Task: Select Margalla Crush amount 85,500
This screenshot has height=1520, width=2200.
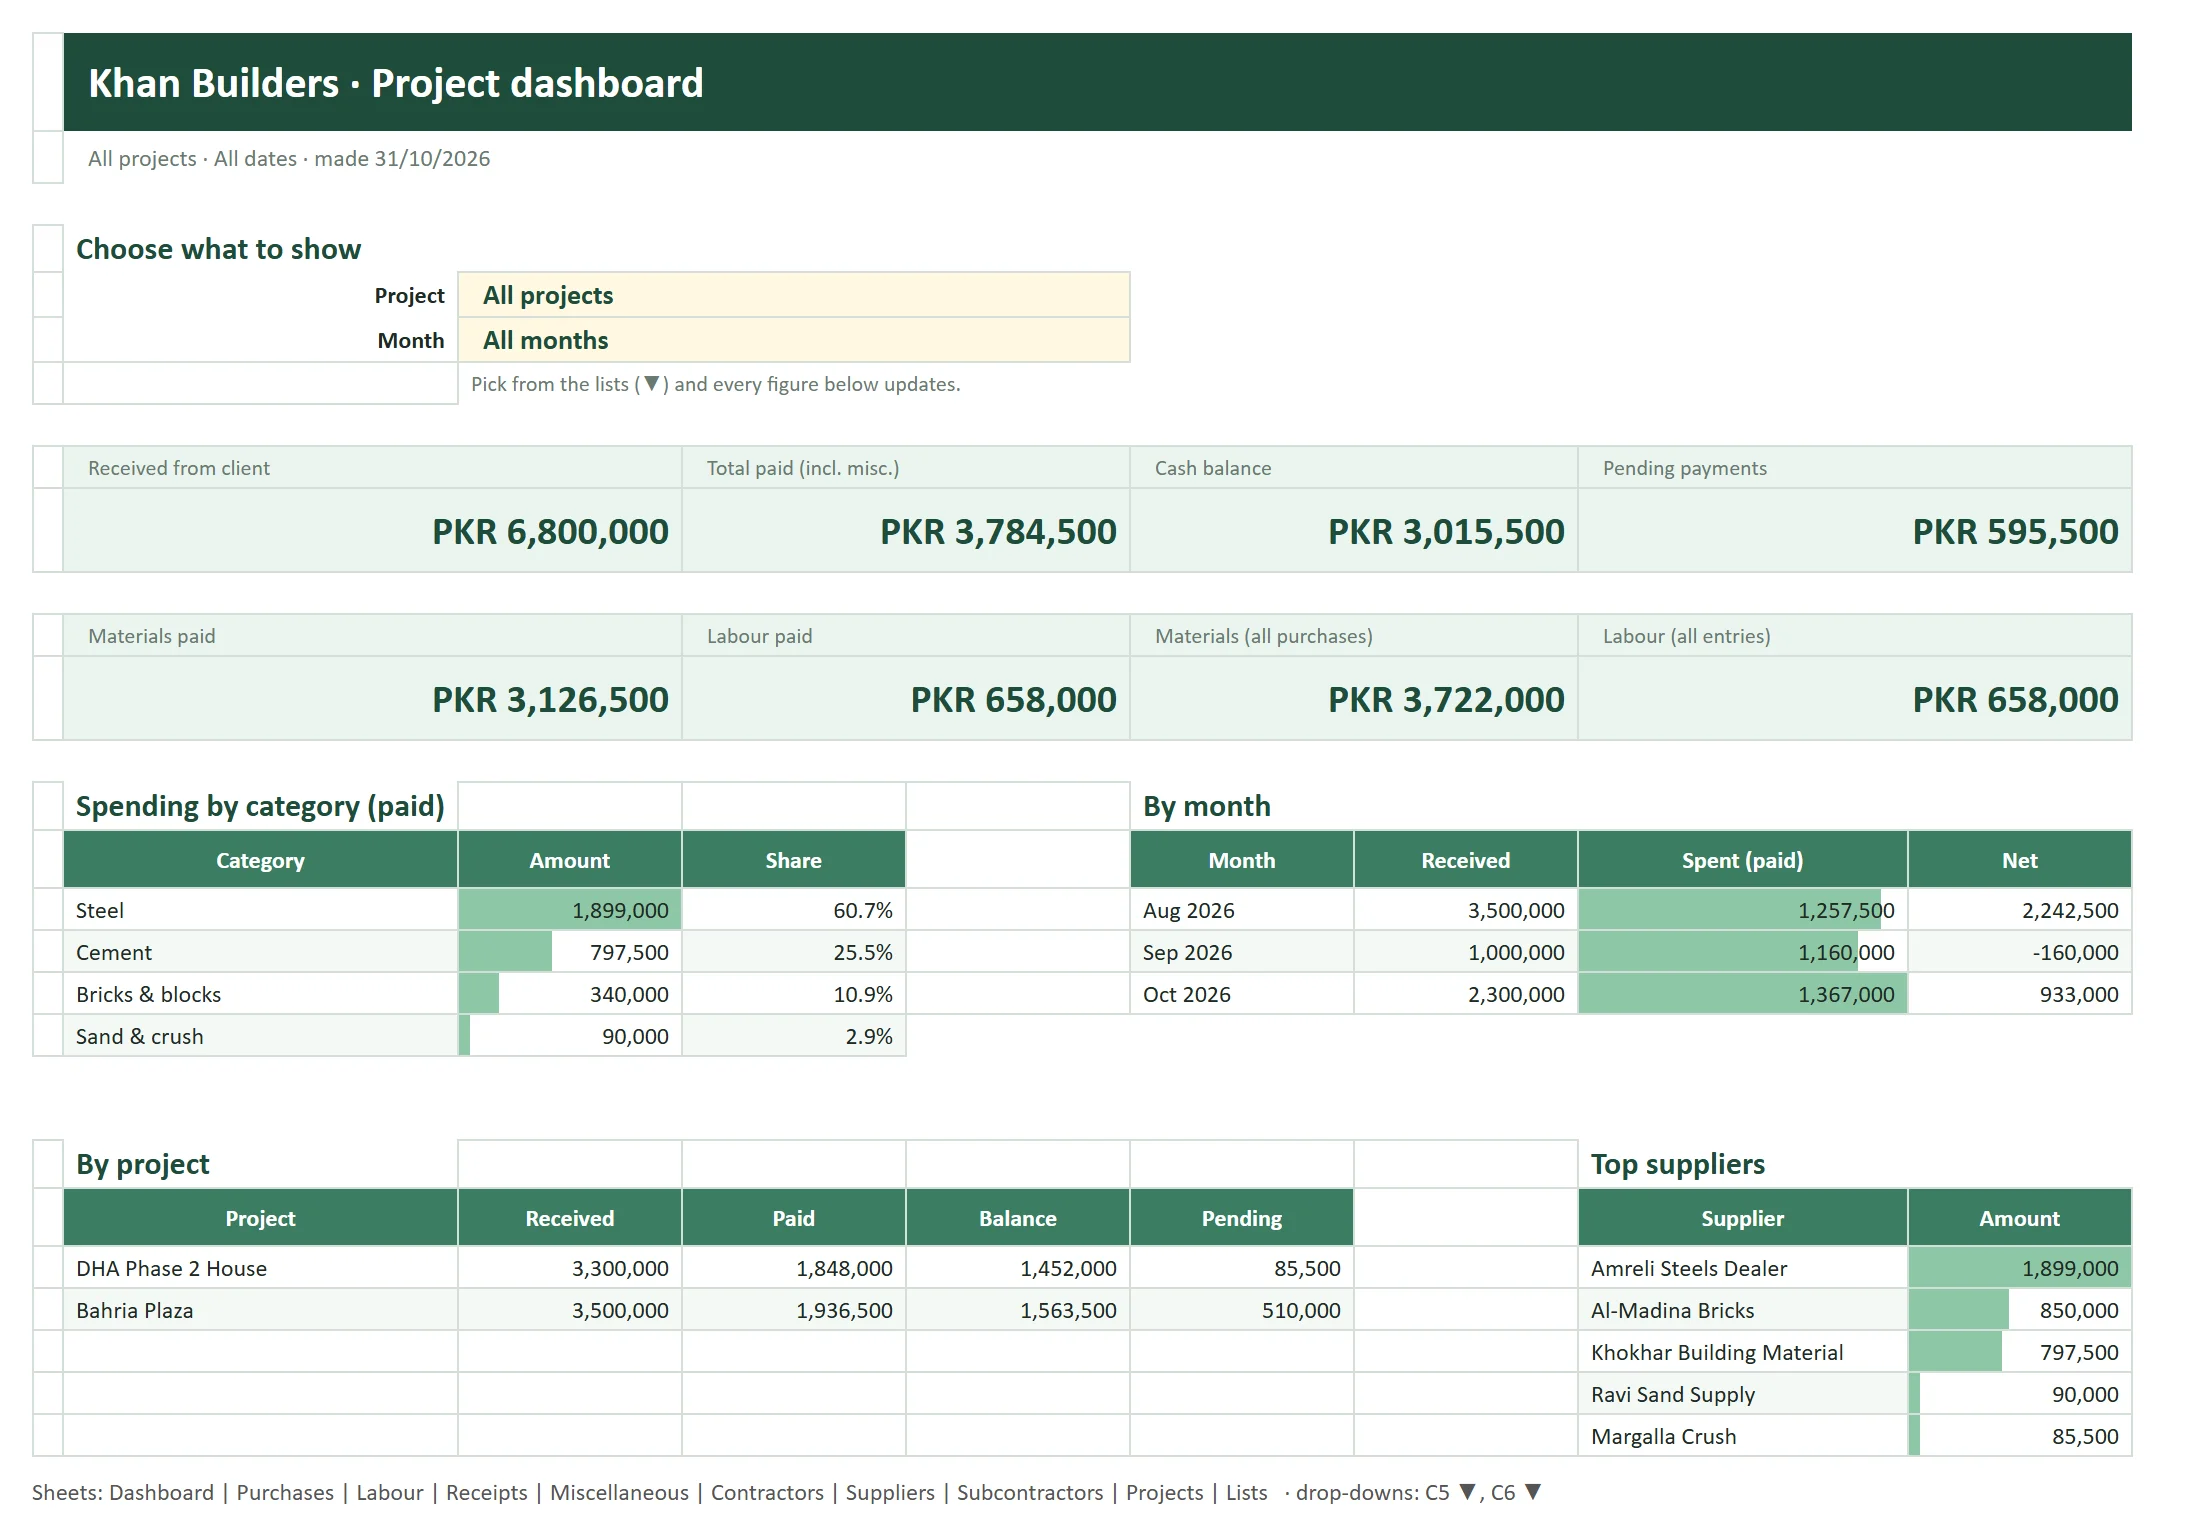Action: [2020, 1436]
